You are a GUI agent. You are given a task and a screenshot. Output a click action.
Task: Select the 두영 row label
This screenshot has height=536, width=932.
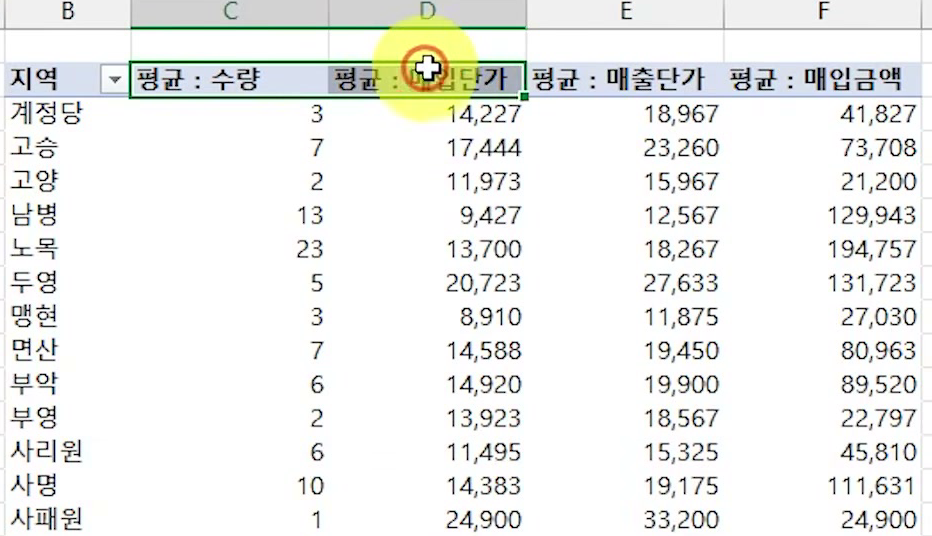tap(68, 282)
